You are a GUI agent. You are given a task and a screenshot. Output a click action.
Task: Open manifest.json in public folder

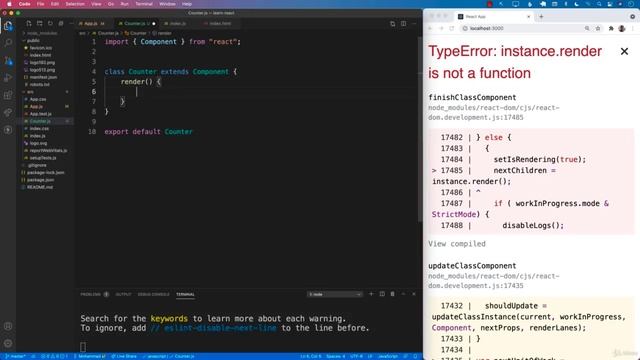[43, 77]
